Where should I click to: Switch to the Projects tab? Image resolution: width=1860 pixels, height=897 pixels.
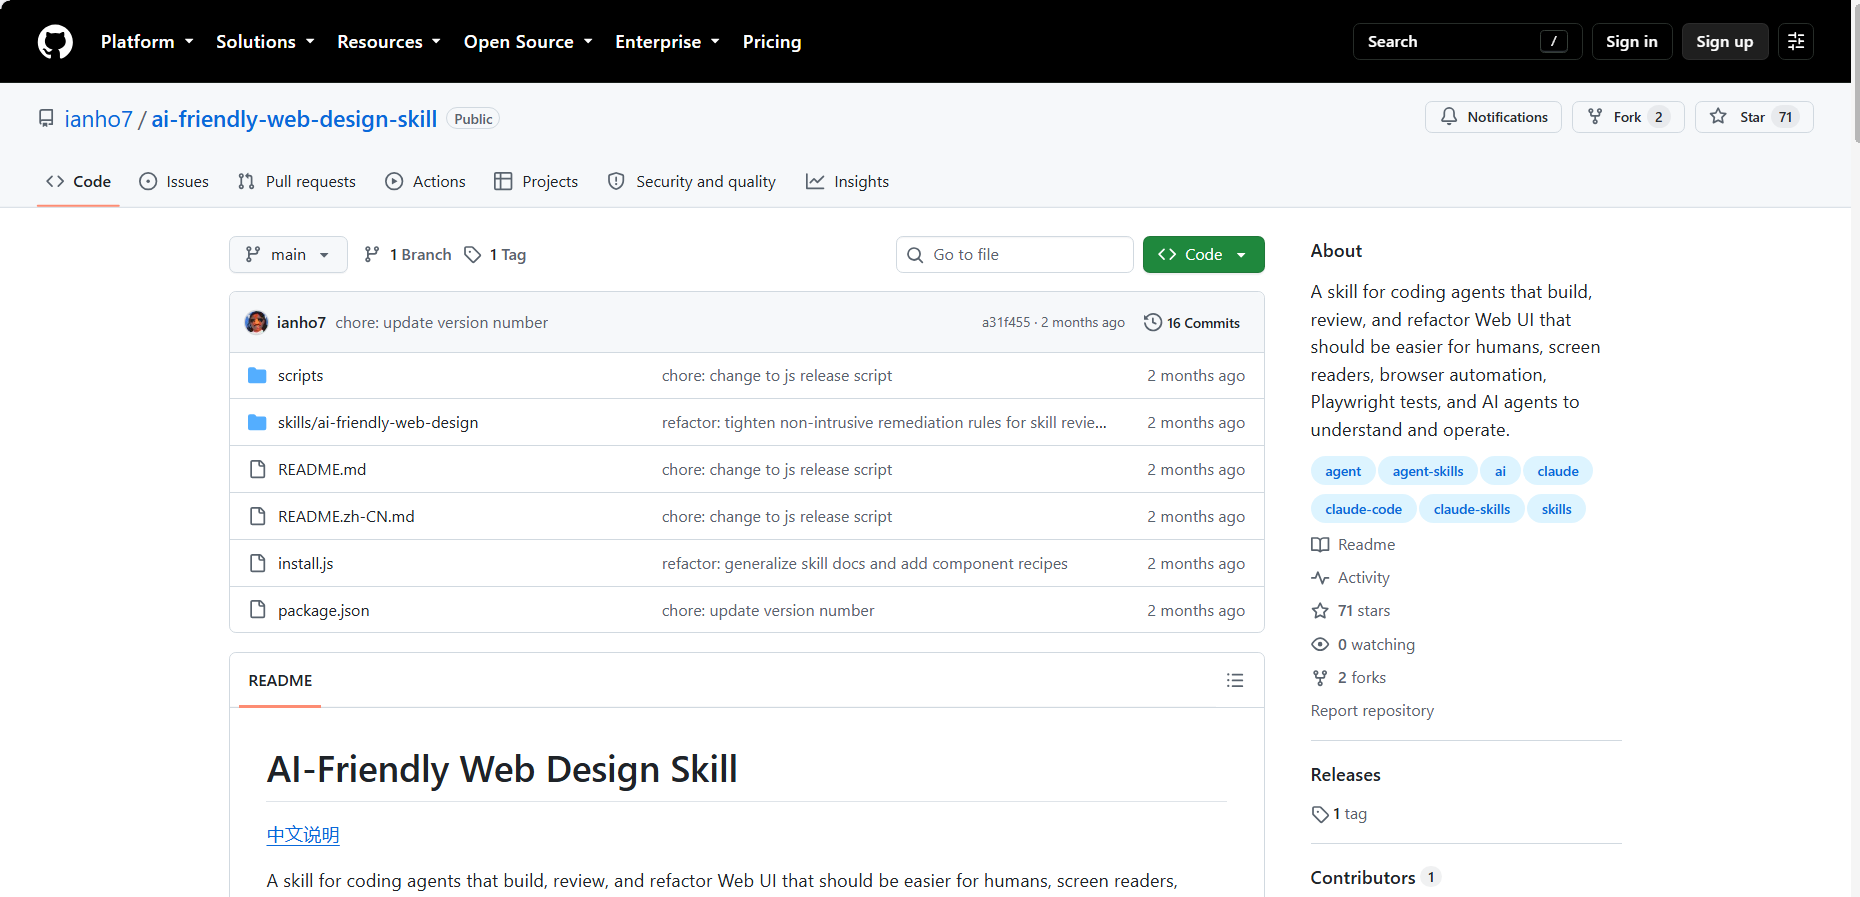(x=536, y=181)
